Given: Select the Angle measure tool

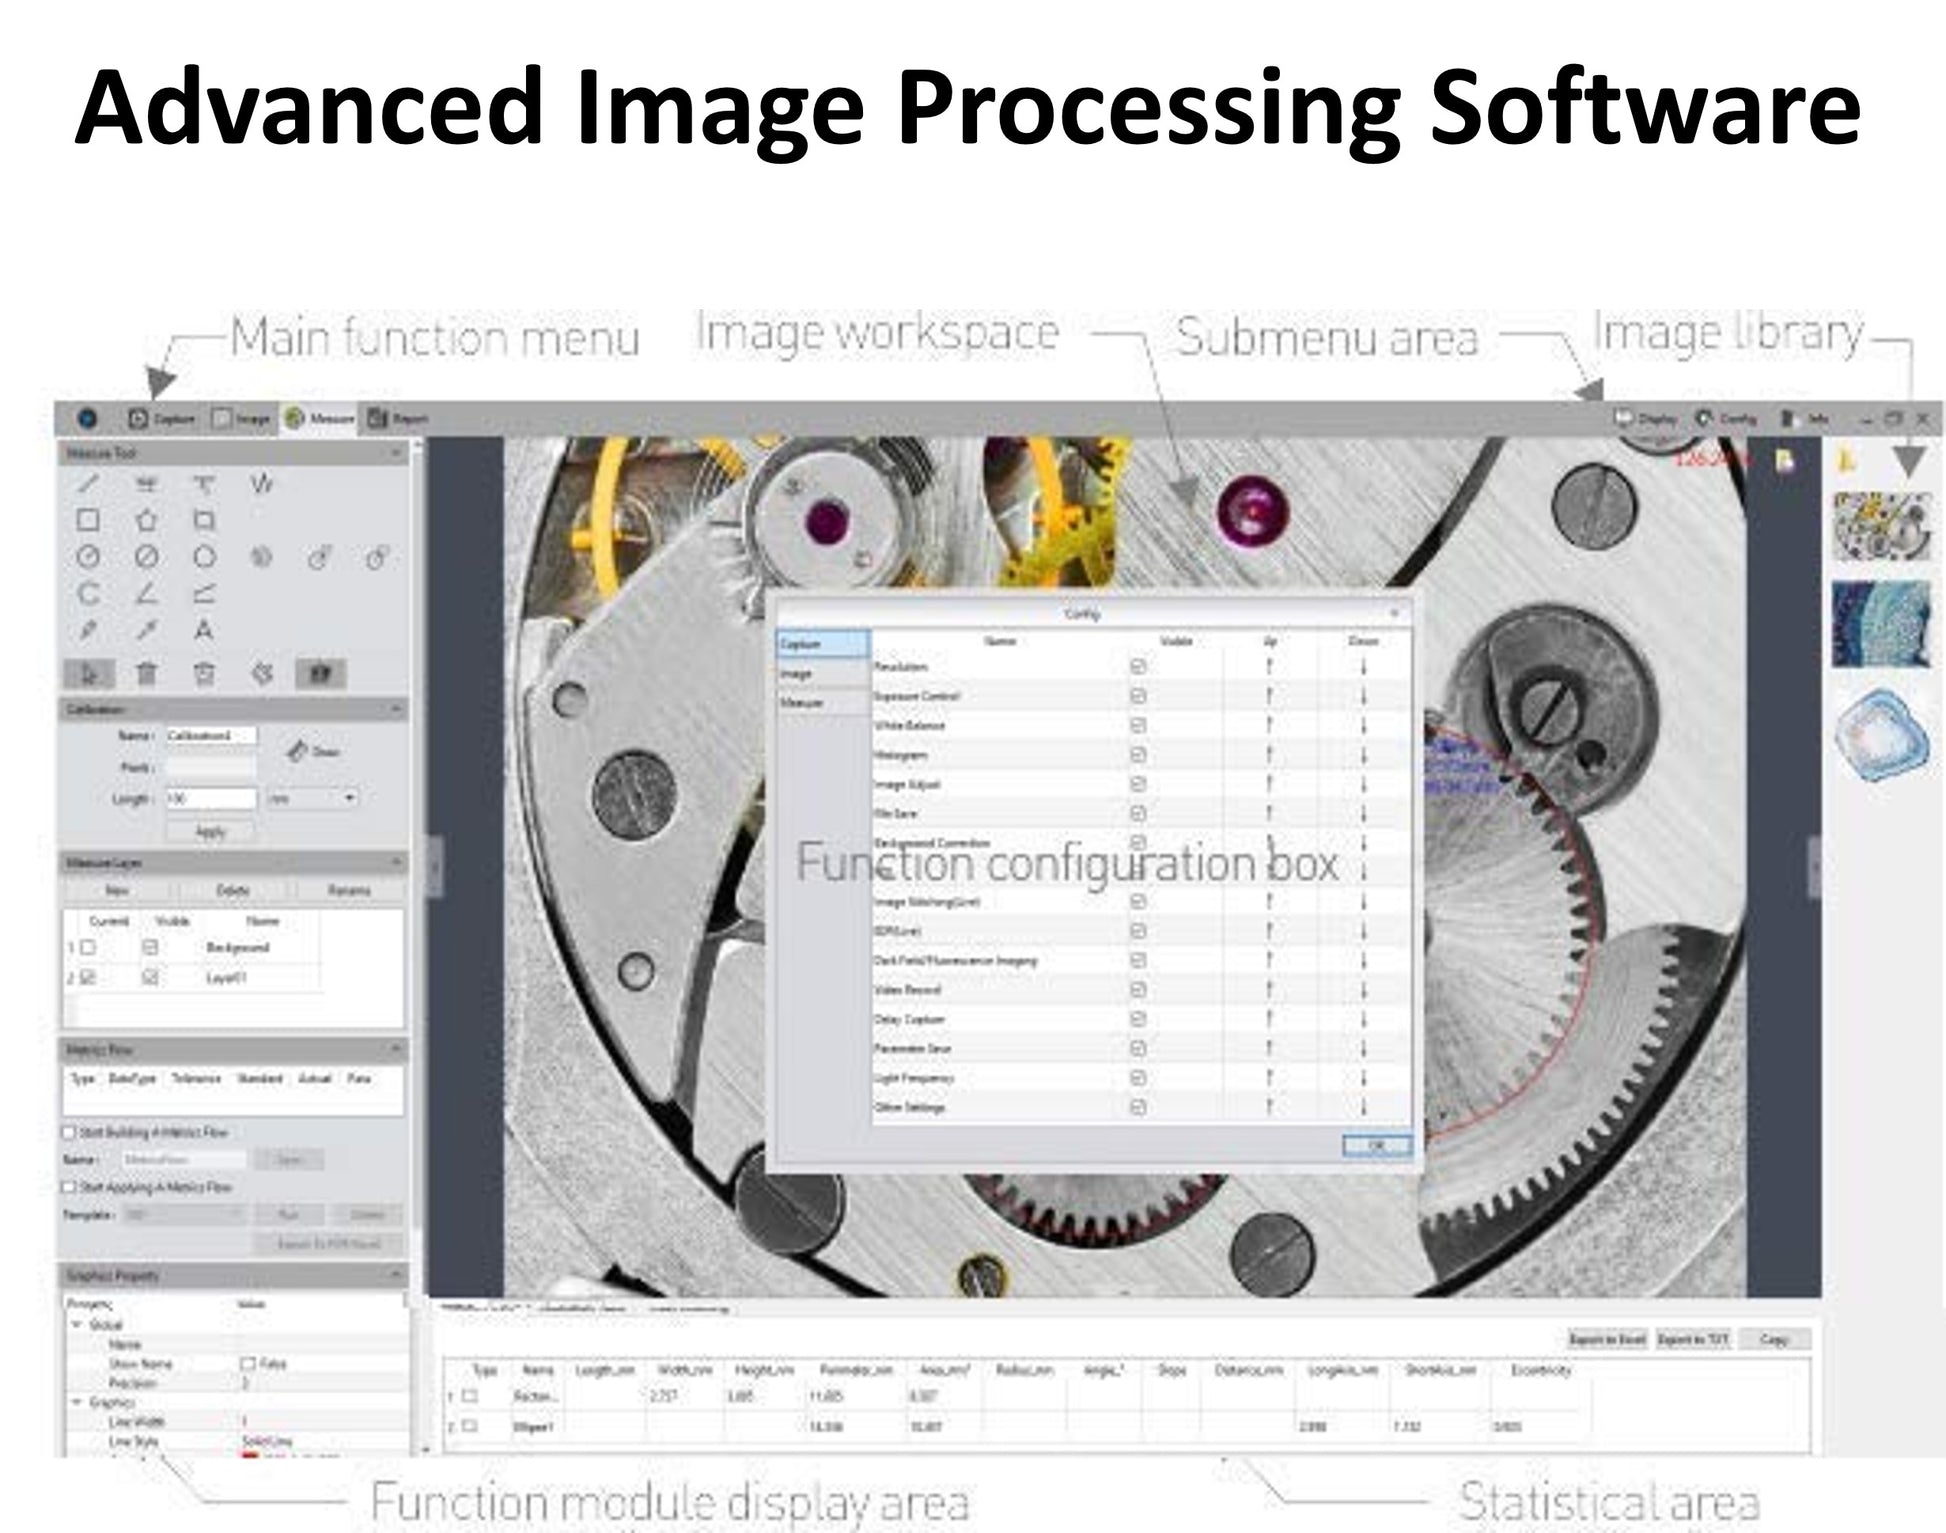Looking at the screenshot, I should coord(146,594).
